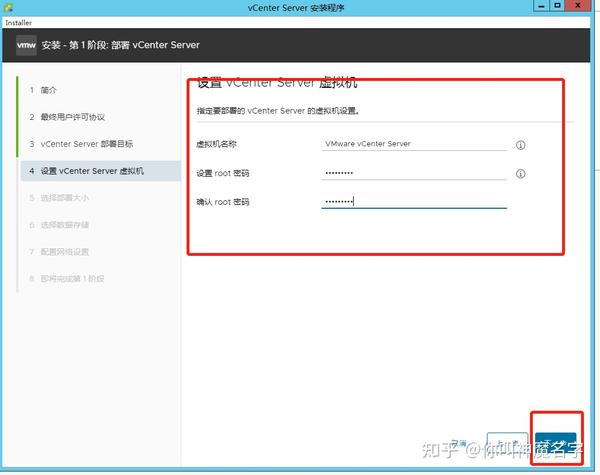Image resolution: width=600 pixels, height=475 pixels.
Task: Click the 取消 cancel button
Action: point(458,445)
